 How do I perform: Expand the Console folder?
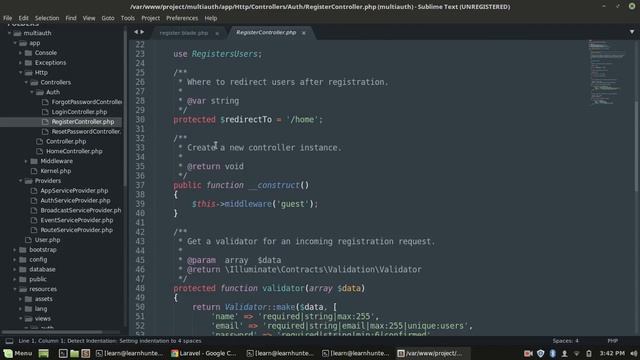coord(20,53)
